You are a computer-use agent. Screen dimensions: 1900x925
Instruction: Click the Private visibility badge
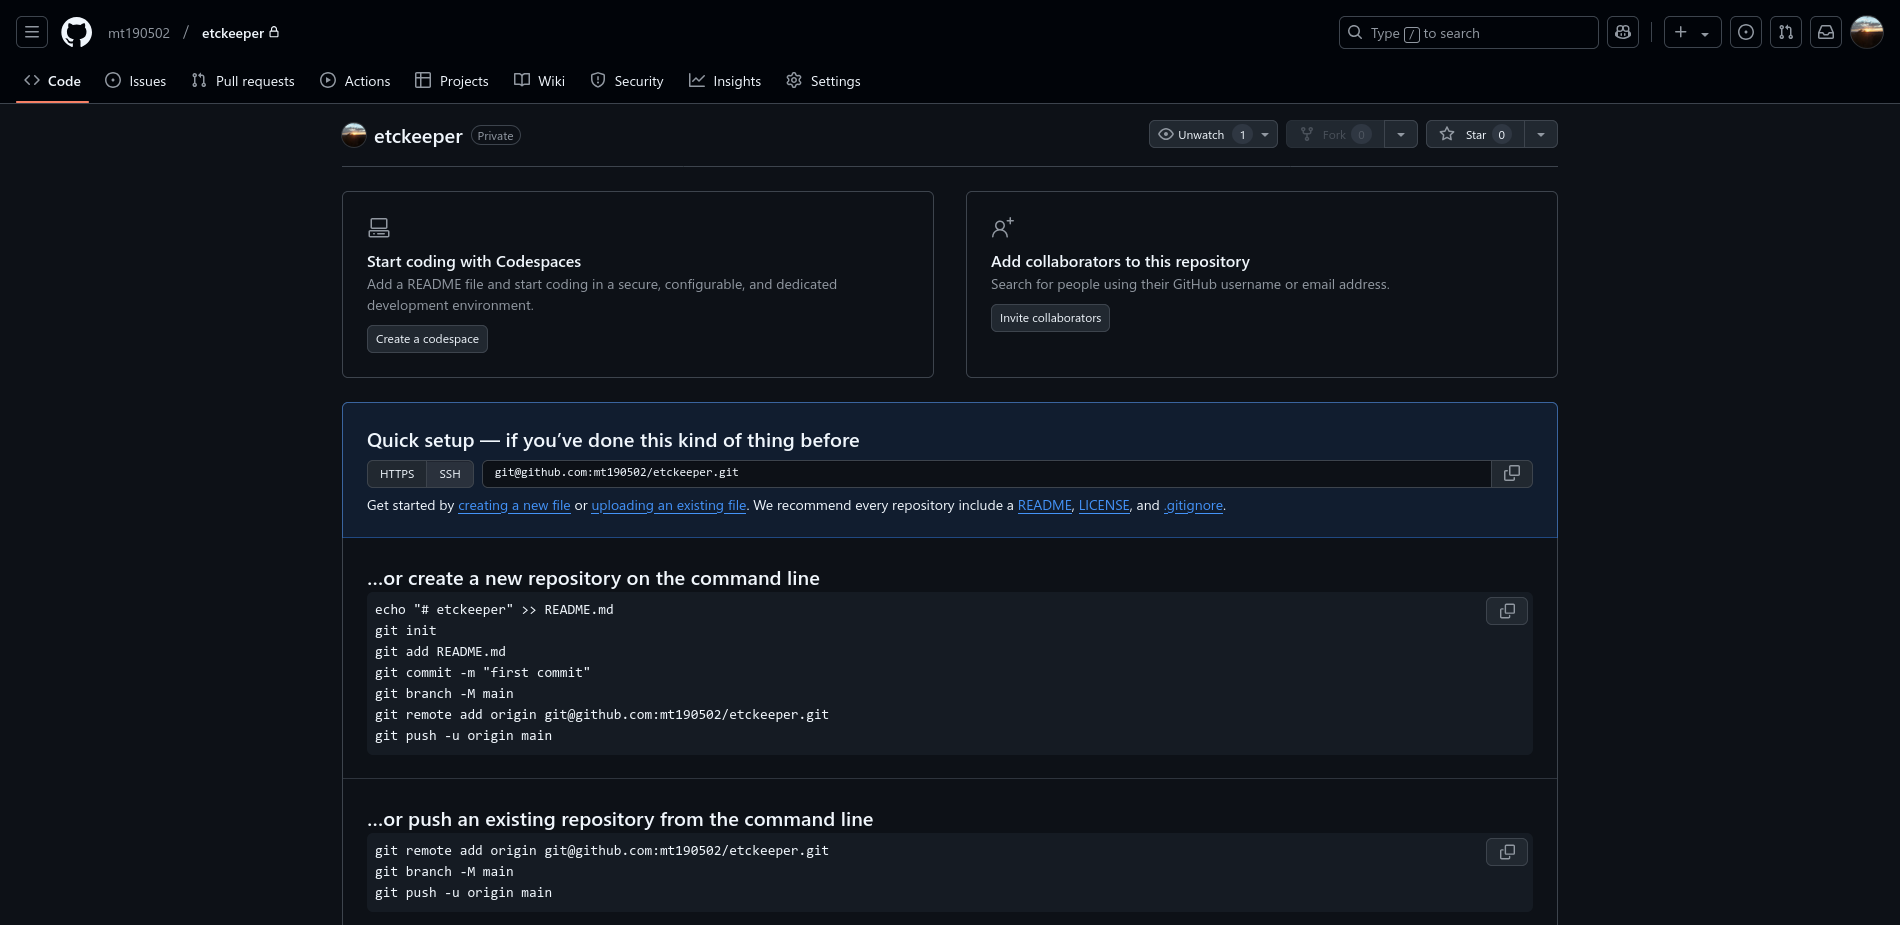pos(496,136)
